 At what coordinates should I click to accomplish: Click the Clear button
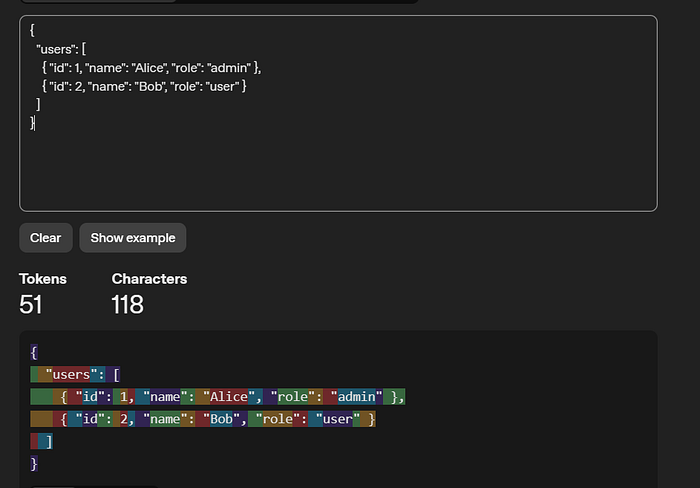(x=45, y=238)
